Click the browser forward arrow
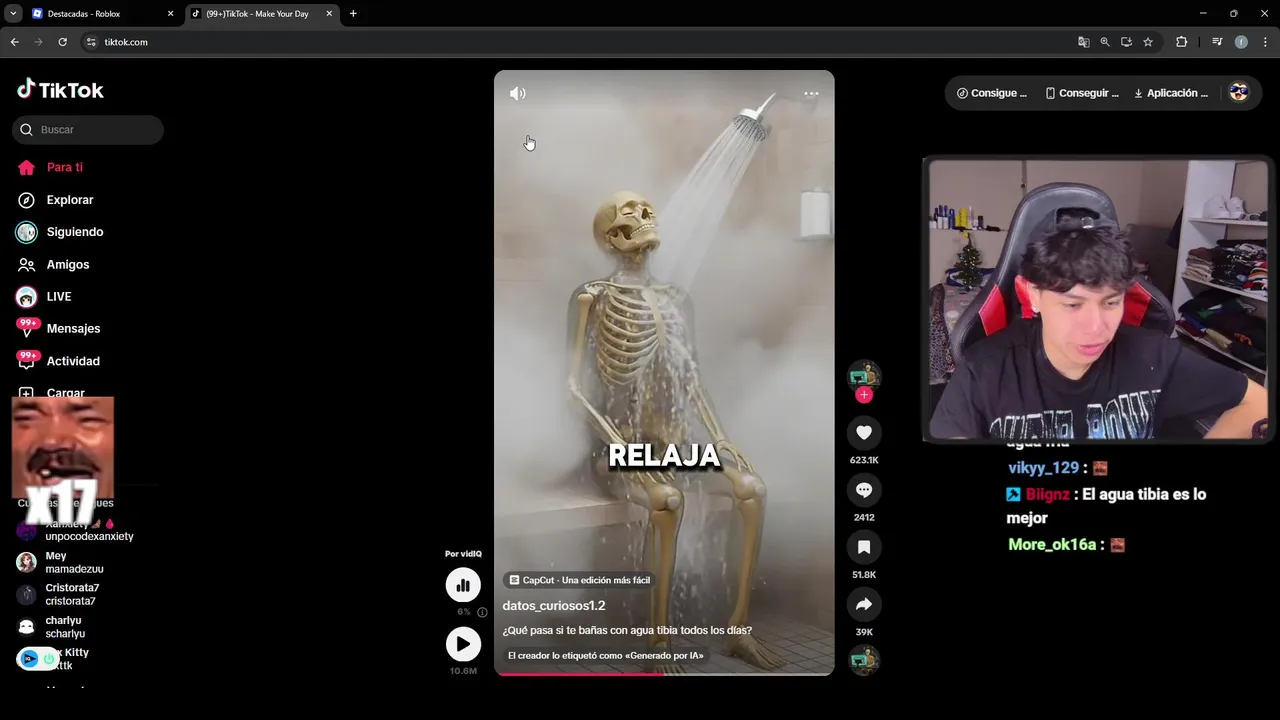1280x720 pixels. tap(38, 42)
